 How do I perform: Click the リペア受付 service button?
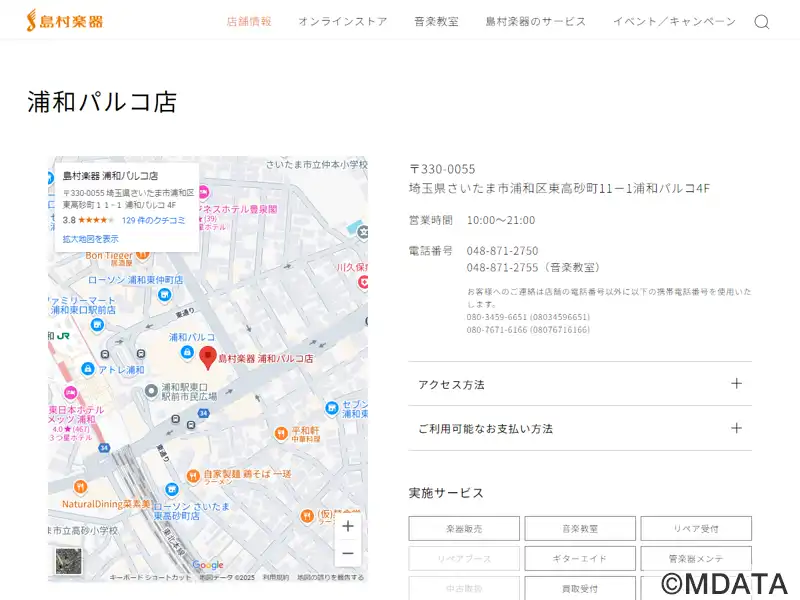696,529
